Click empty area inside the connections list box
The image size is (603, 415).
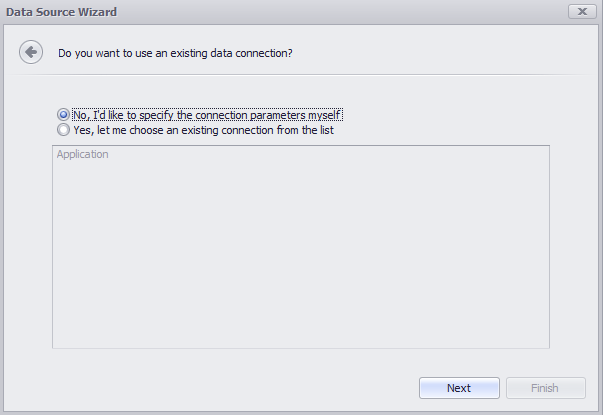[x=301, y=254]
